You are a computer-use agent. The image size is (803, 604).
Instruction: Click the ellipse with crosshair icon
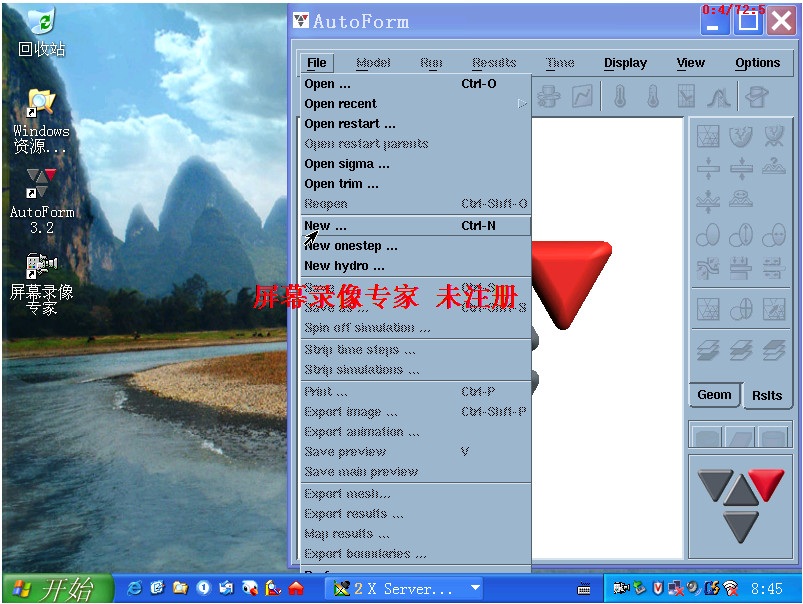pyautogui.click(x=741, y=309)
